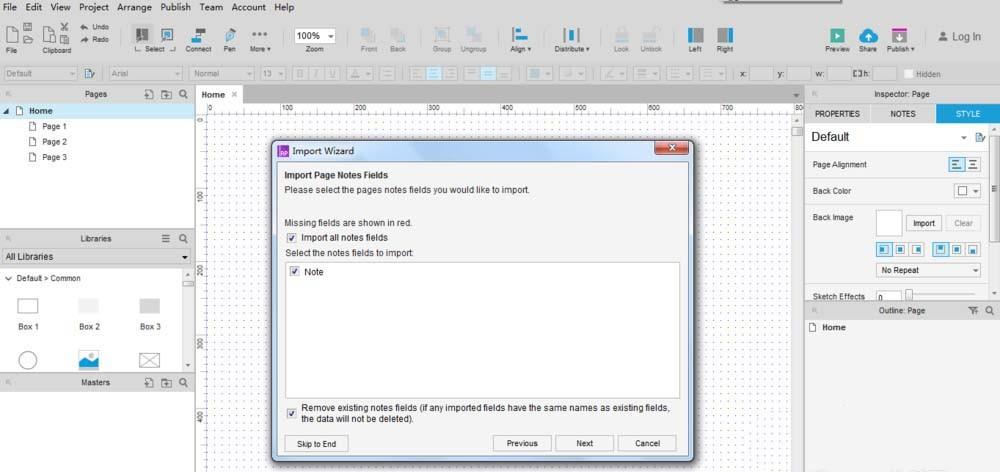Click the Share cloud icon
Image resolution: width=1000 pixels, height=472 pixels.
click(x=867, y=37)
